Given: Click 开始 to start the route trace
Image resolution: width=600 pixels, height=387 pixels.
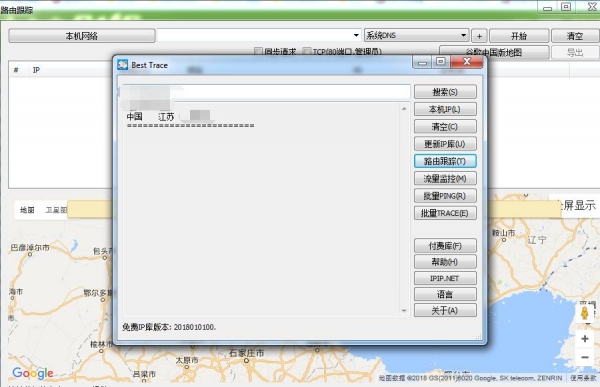Looking at the screenshot, I should point(519,36).
